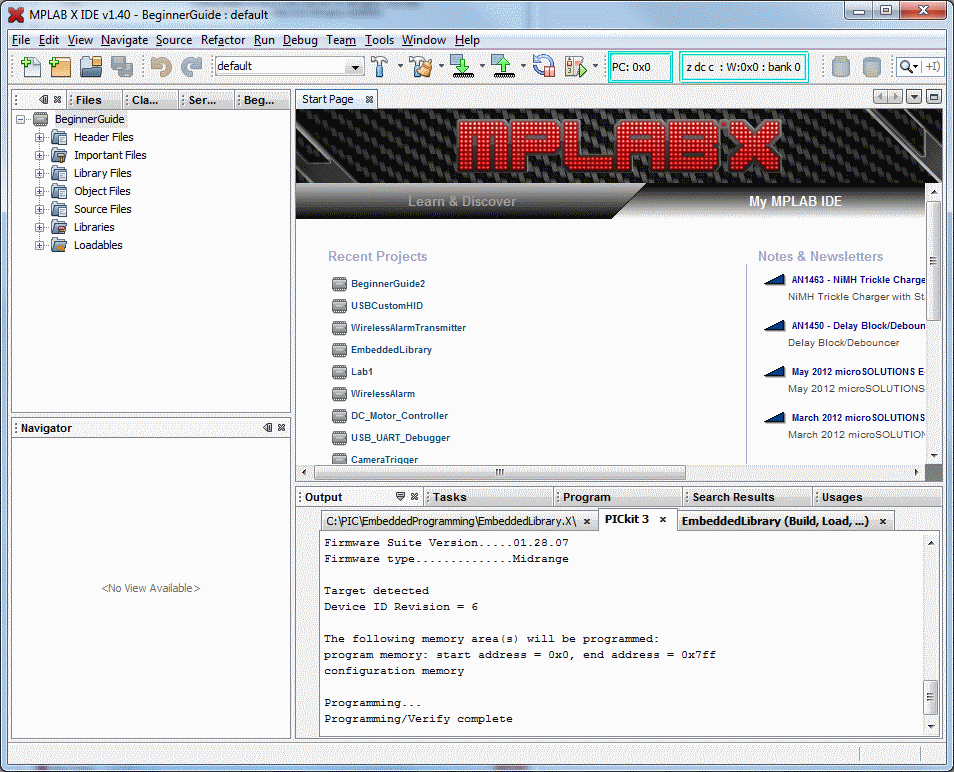Screen dimensions: 954x772
Task: Minimize the Output panel
Action: pos(400,496)
